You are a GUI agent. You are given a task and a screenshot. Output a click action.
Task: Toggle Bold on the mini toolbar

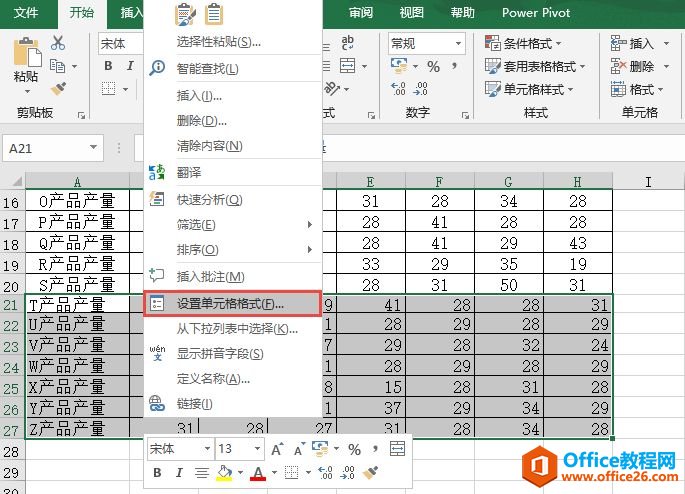[157, 473]
